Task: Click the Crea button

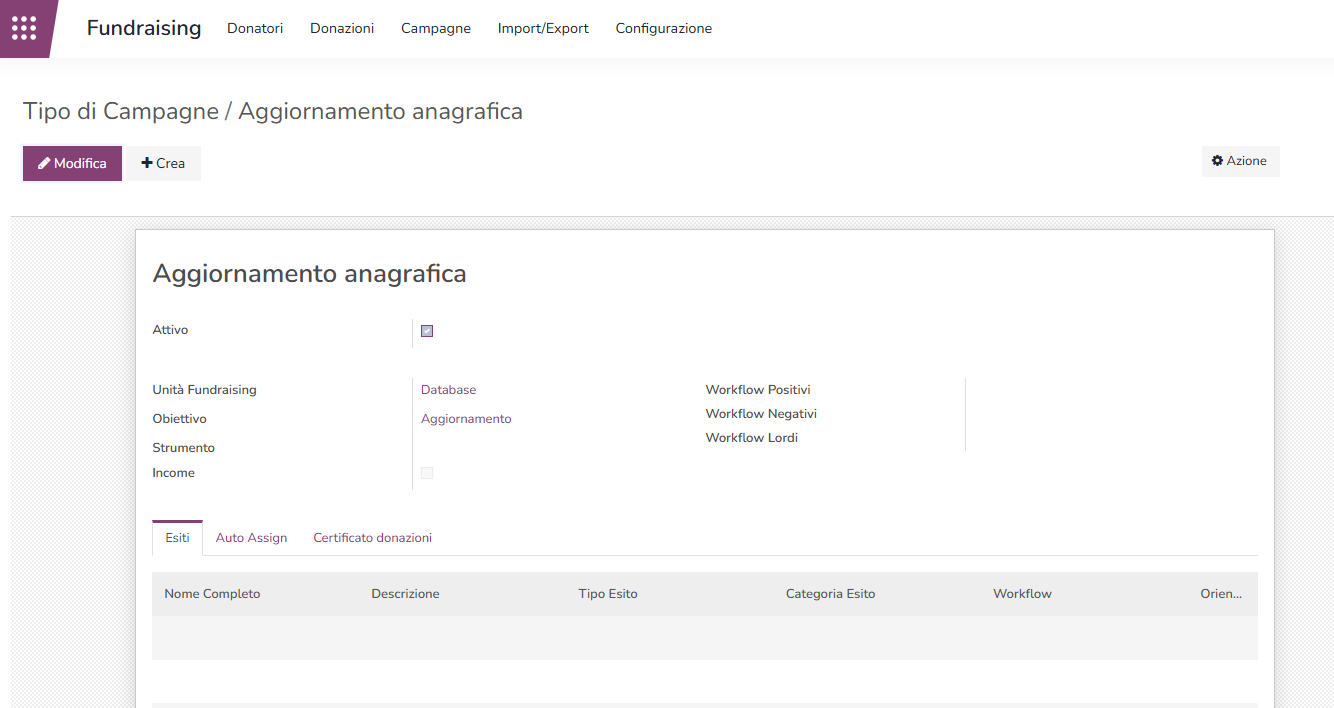Action: 163,163
